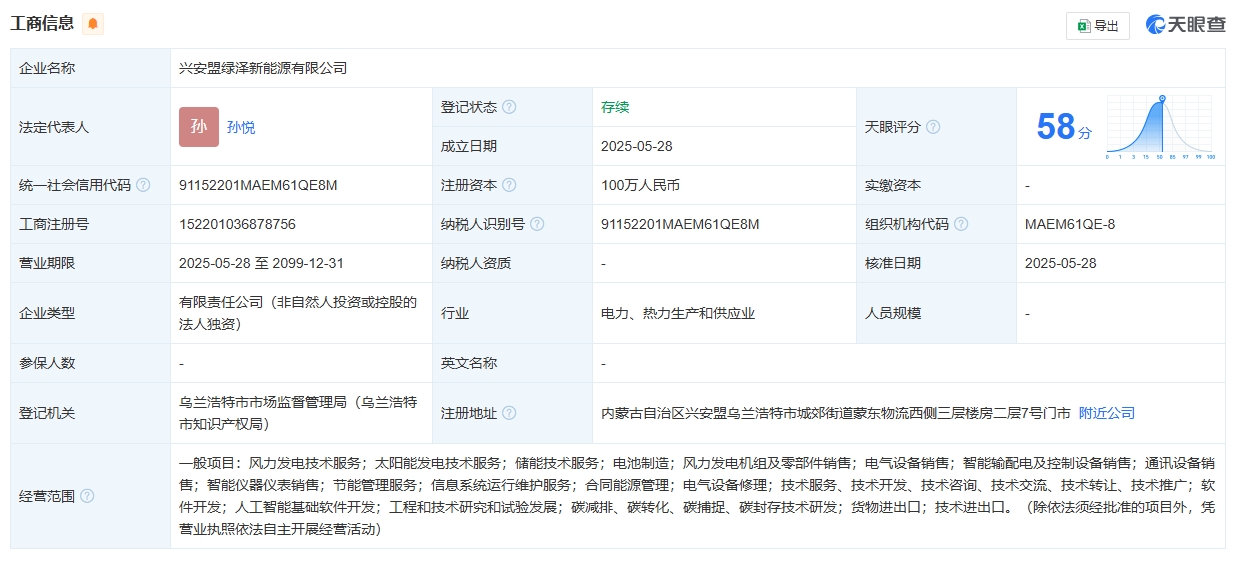
Task: Click the 参保人数 label
Action: coord(47,363)
